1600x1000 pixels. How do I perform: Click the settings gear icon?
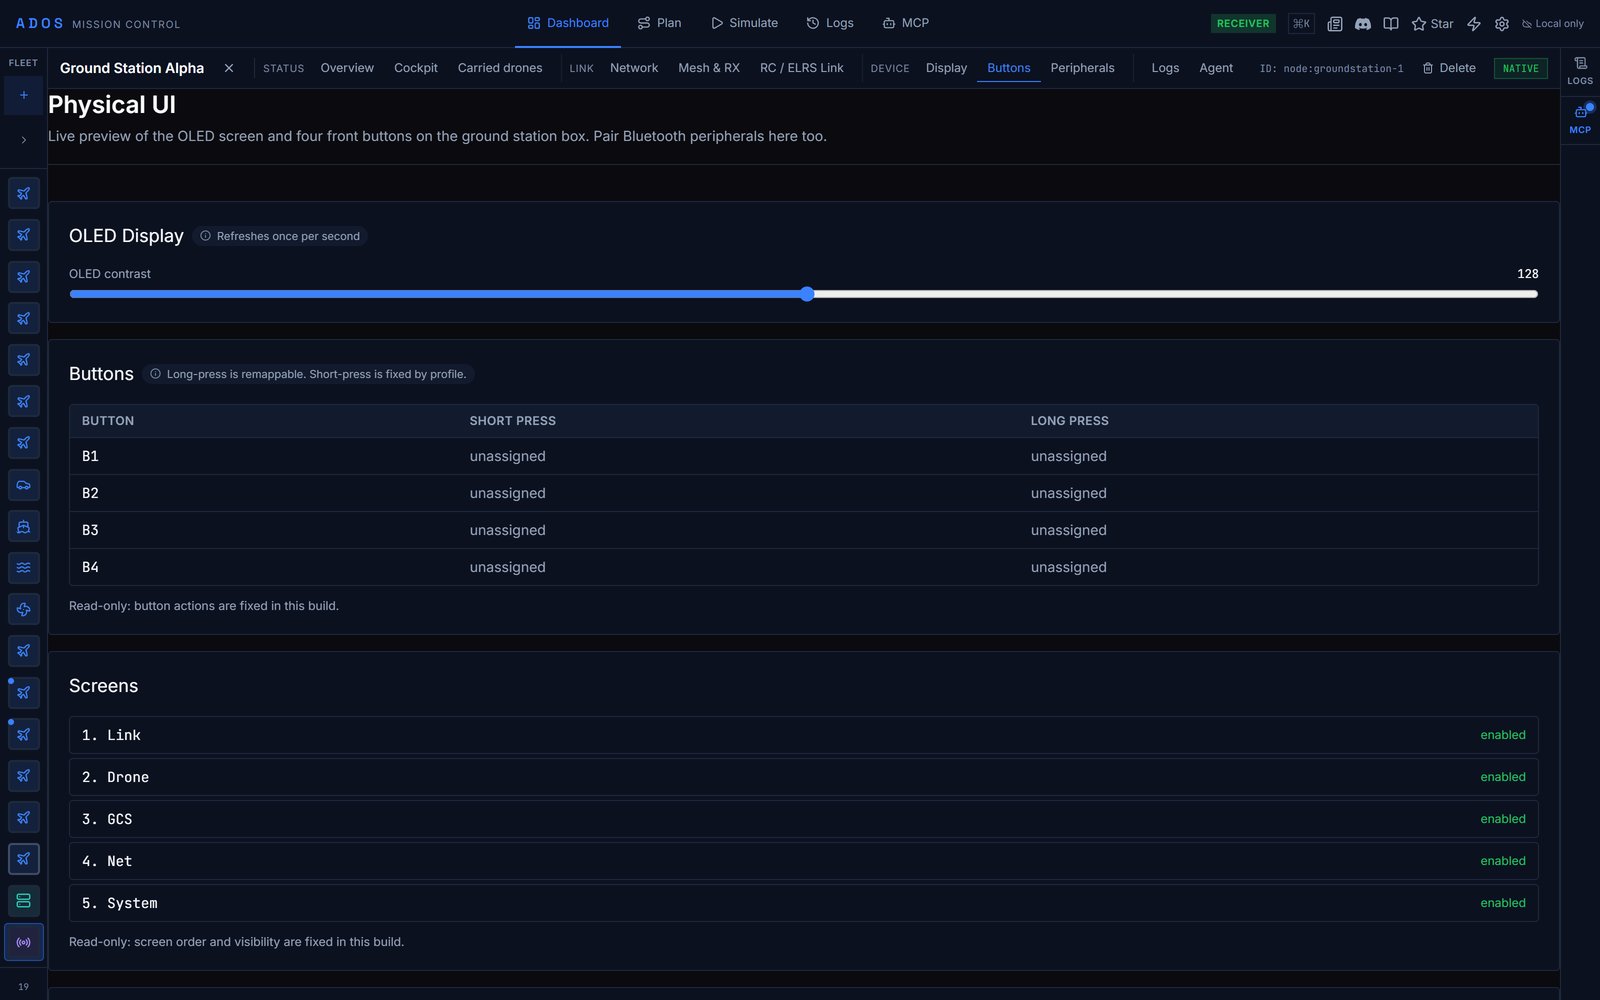1501,23
